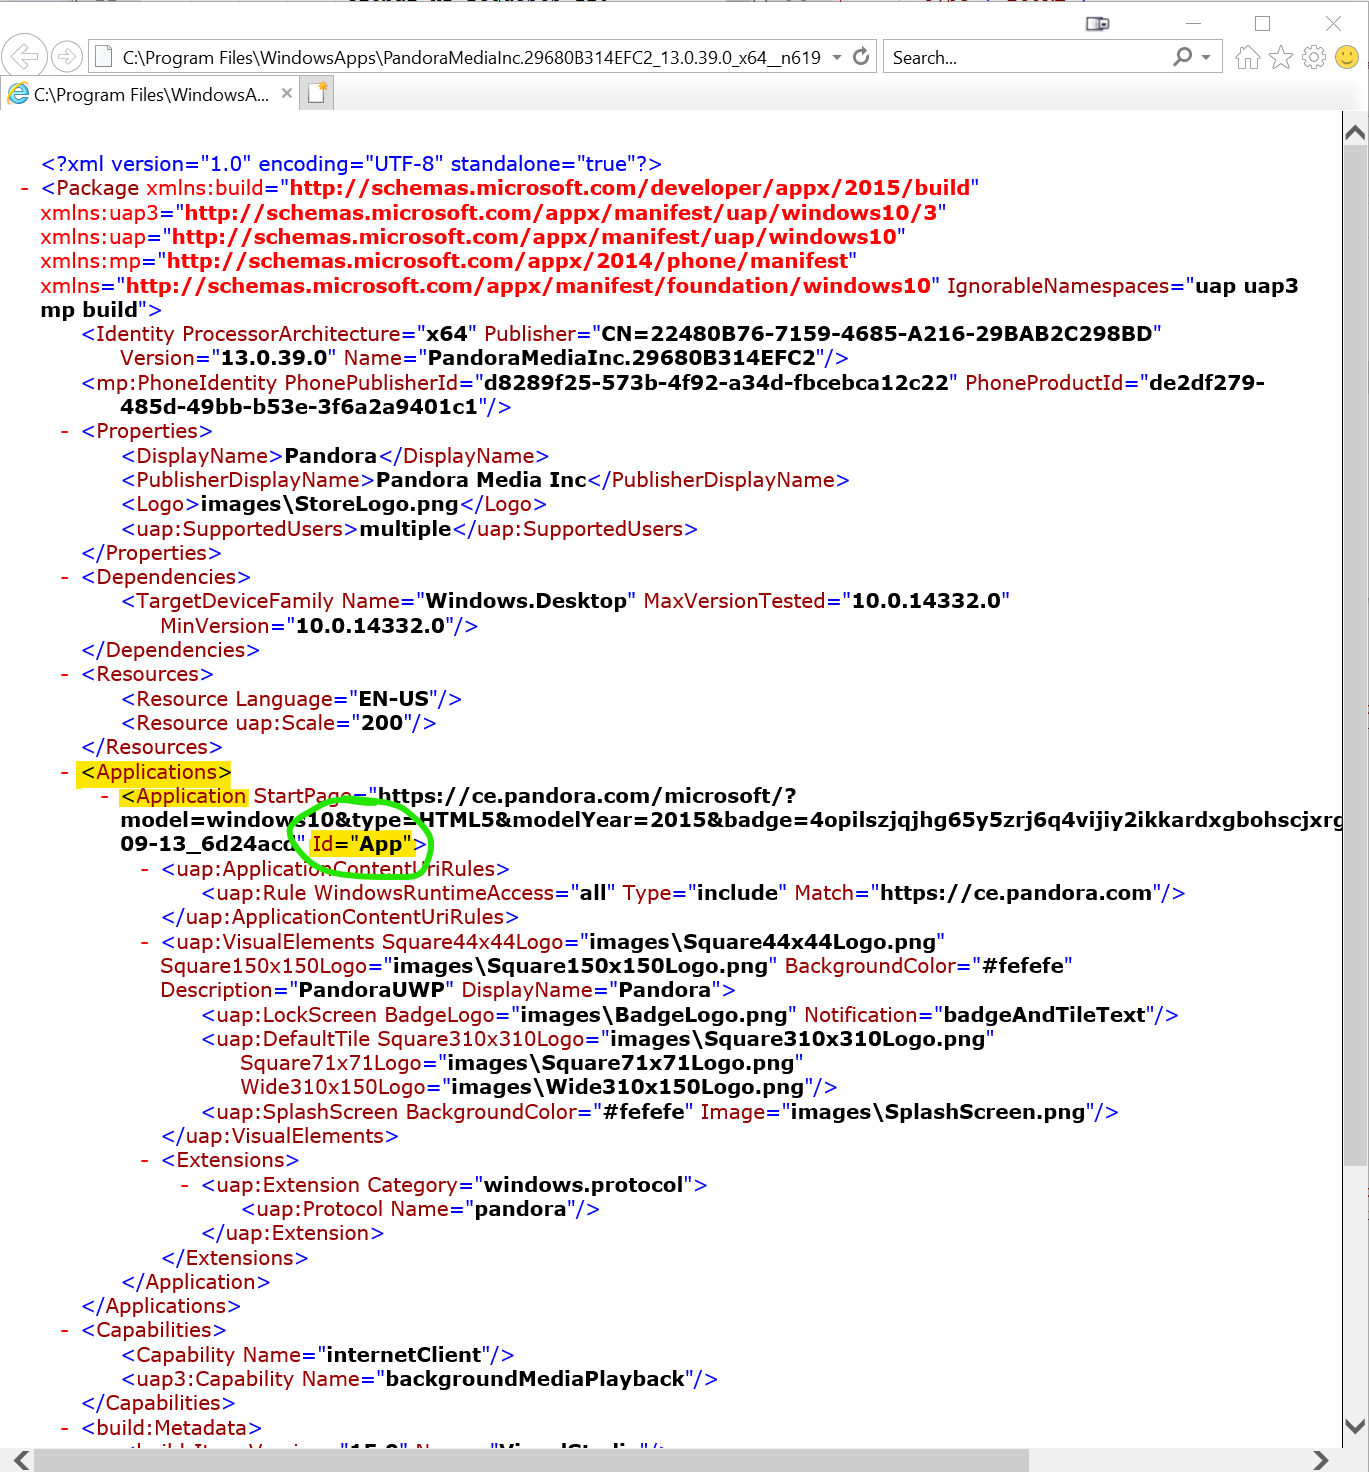1369x1472 pixels.
Task: Click the TargetDeviceFamily name Windows.Desktop
Action: point(526,601)
